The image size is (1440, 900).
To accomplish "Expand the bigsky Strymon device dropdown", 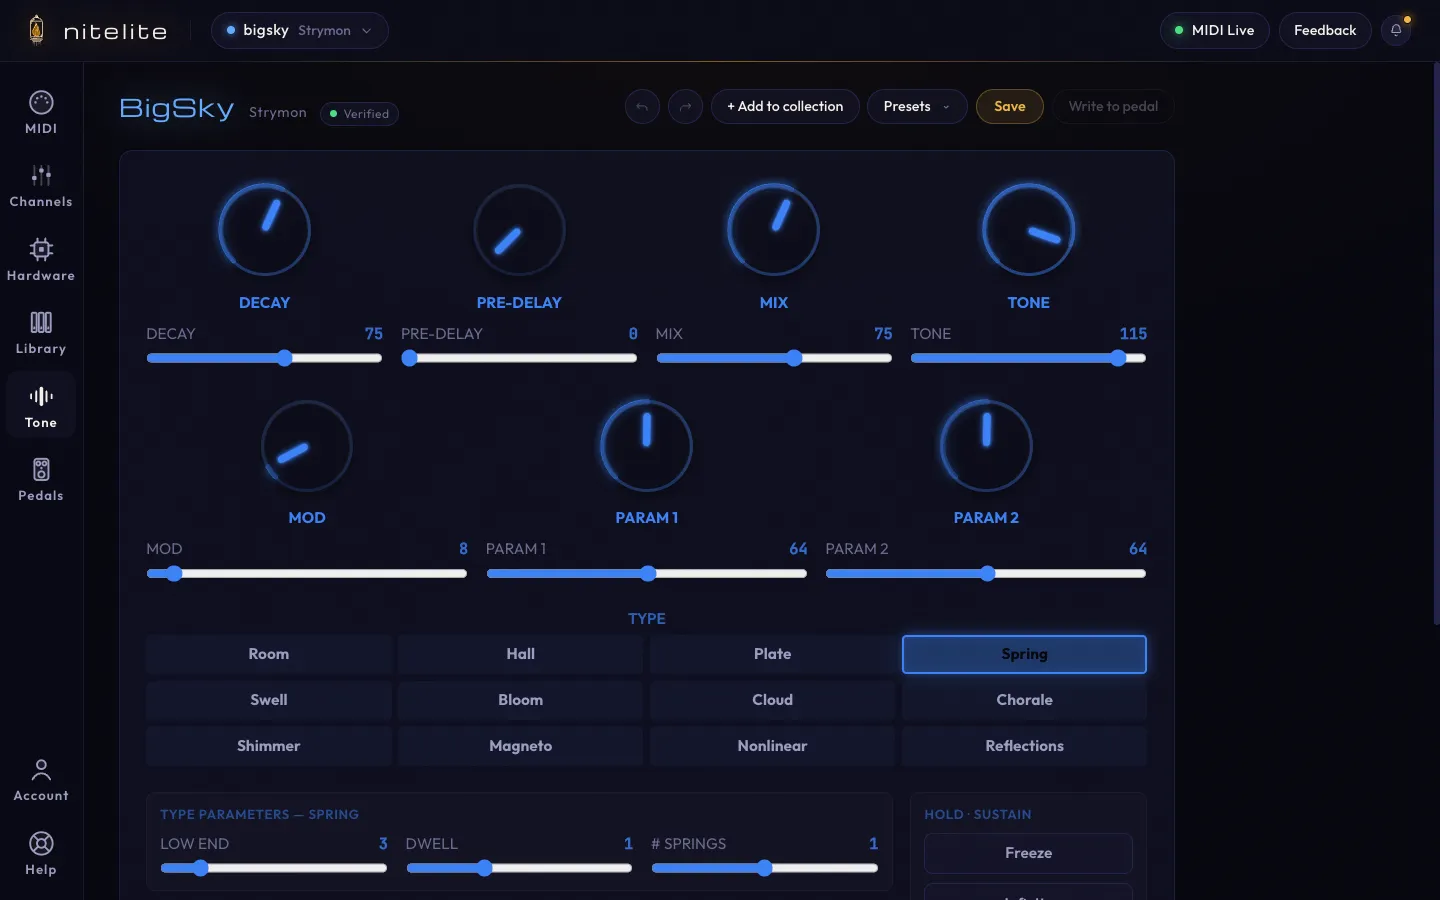I will coord(299,30).
